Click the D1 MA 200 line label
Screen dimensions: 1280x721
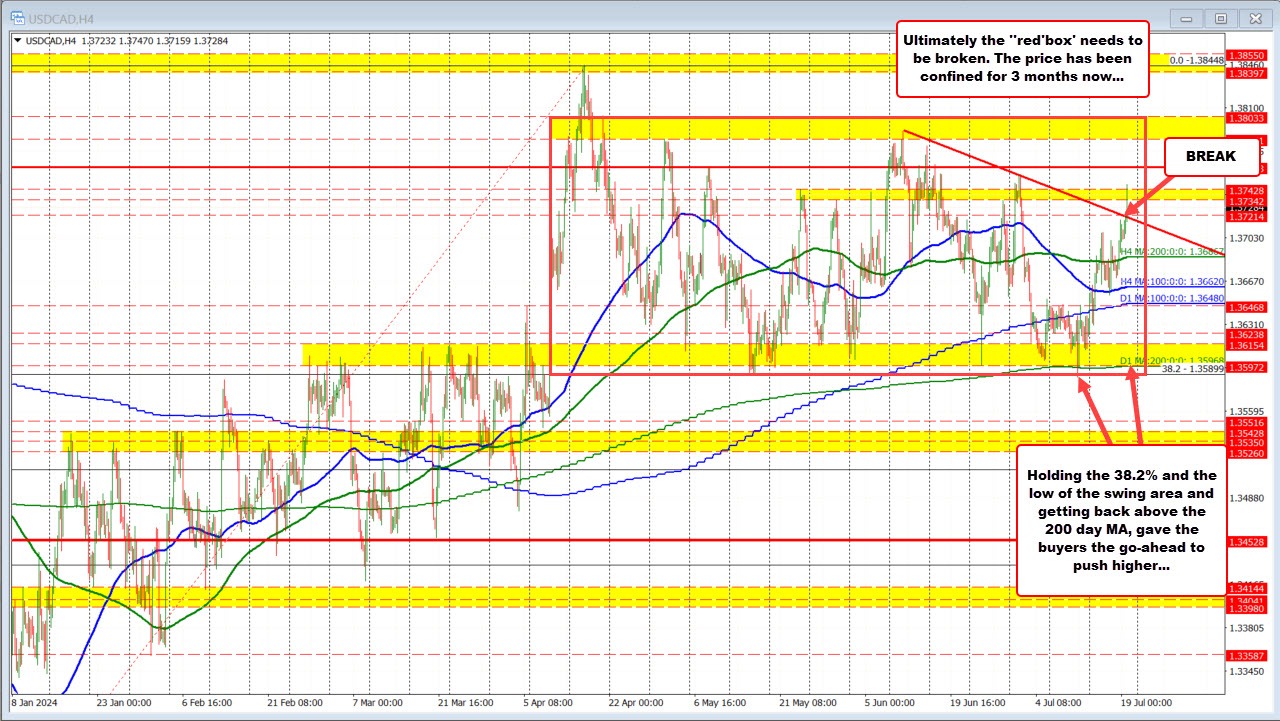click(1173, 358)
